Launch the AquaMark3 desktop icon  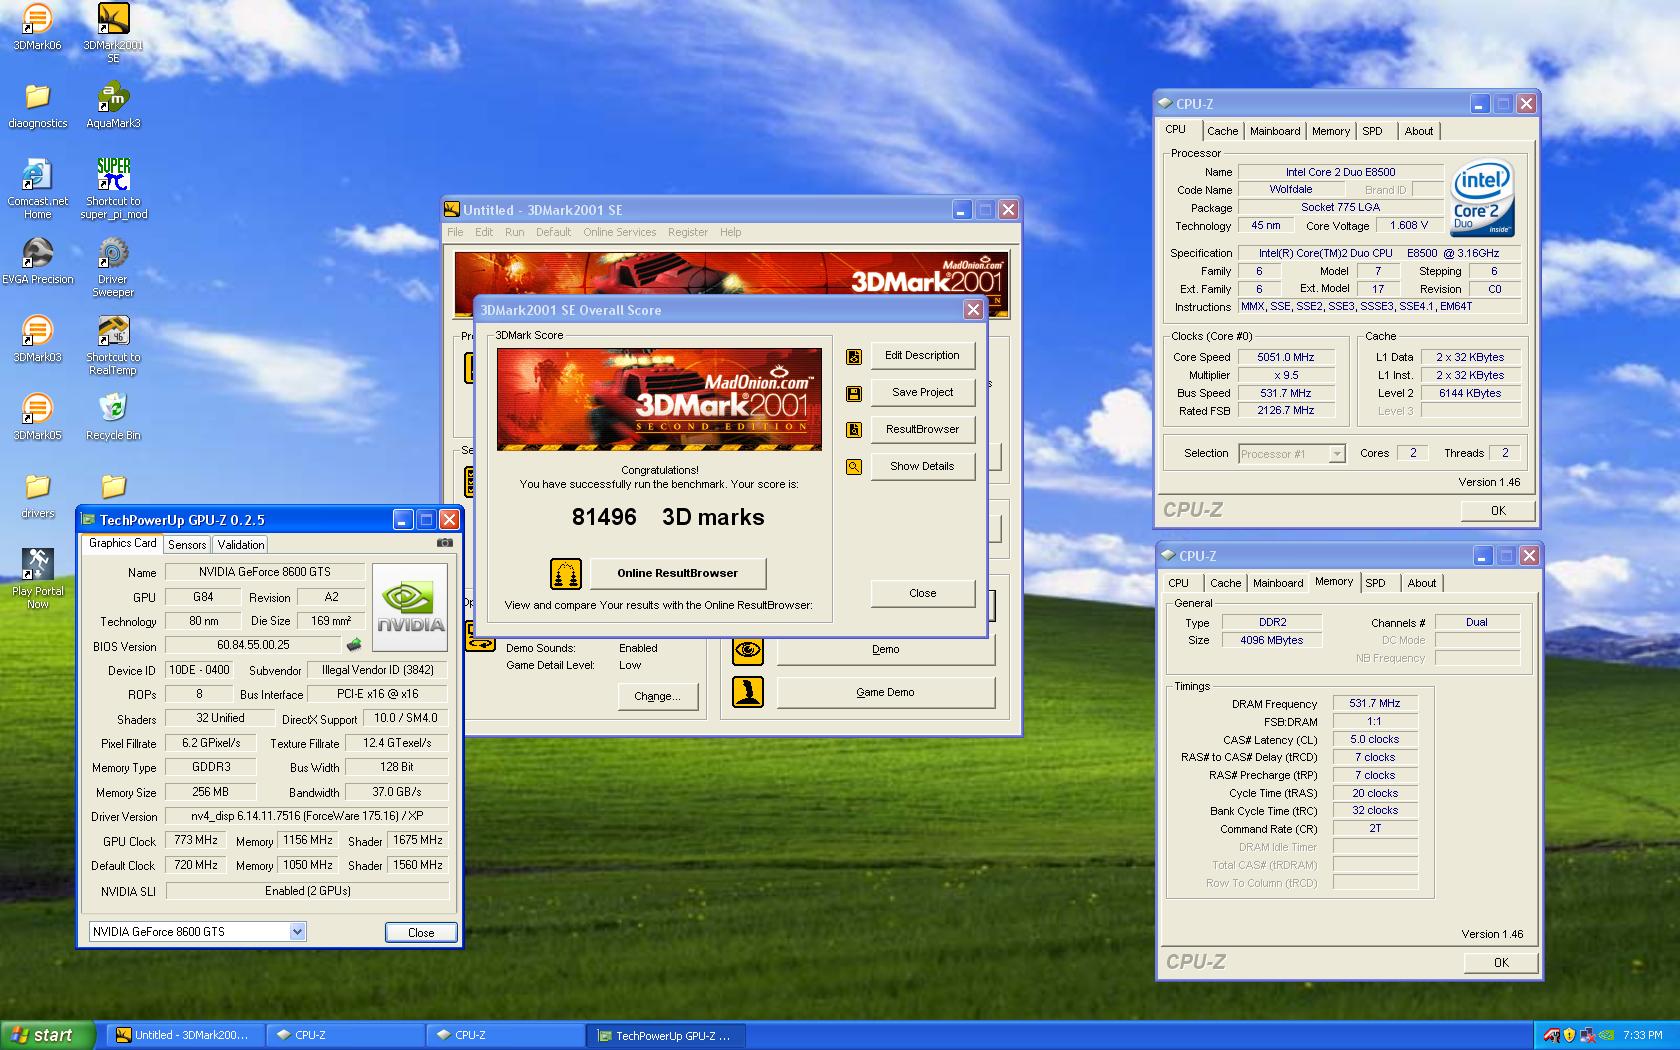click(x=113, y=105)
